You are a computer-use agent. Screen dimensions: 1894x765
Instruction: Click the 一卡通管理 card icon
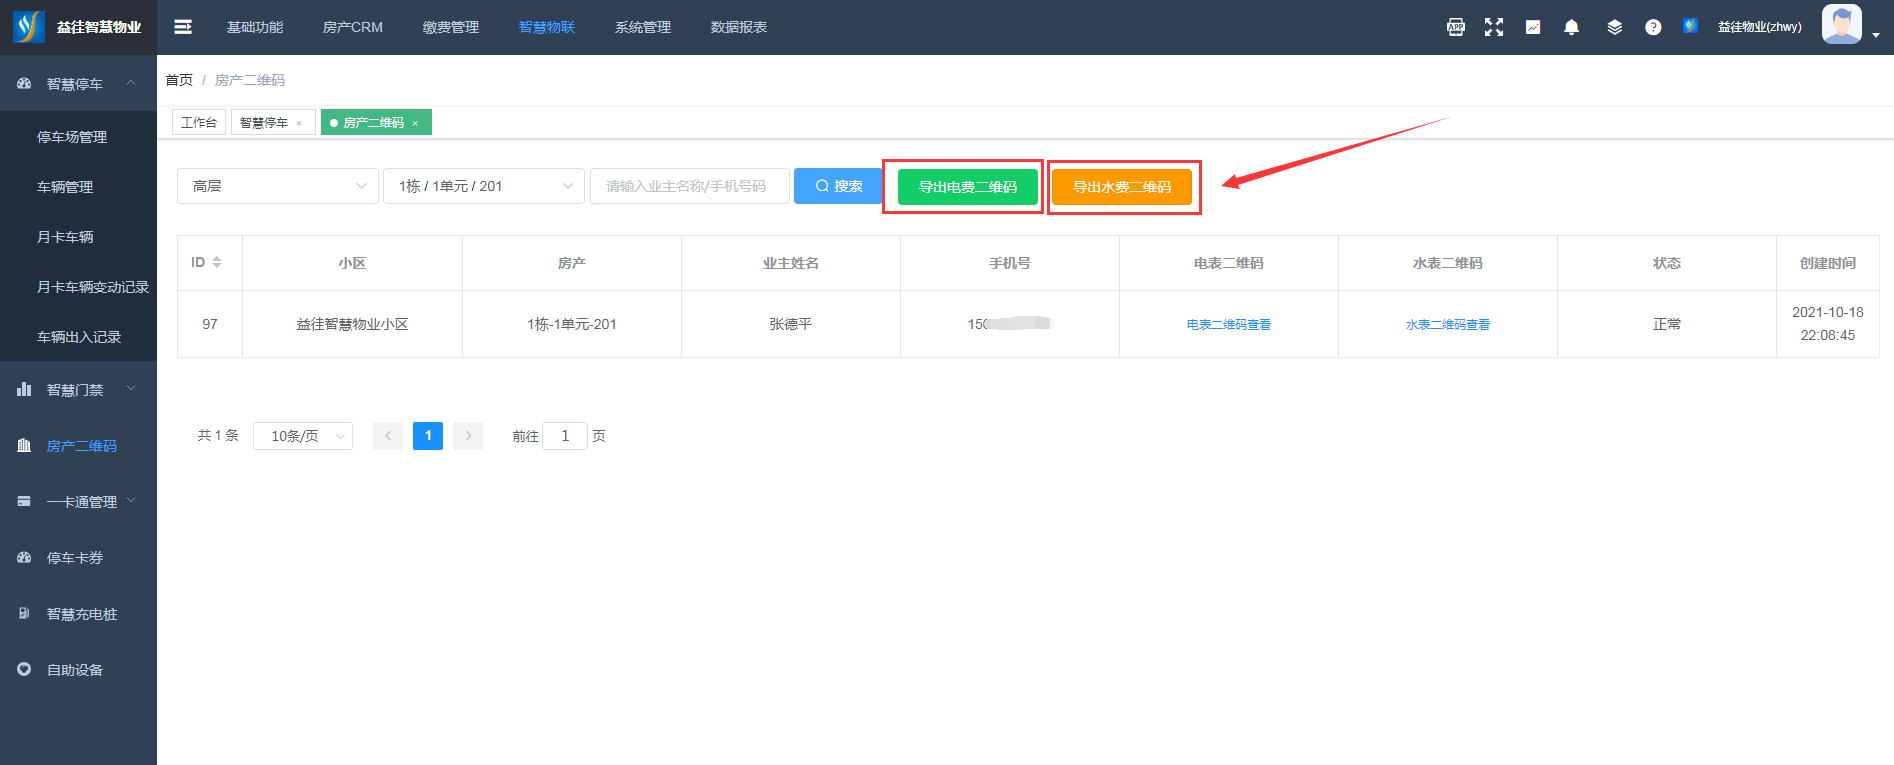24,502
